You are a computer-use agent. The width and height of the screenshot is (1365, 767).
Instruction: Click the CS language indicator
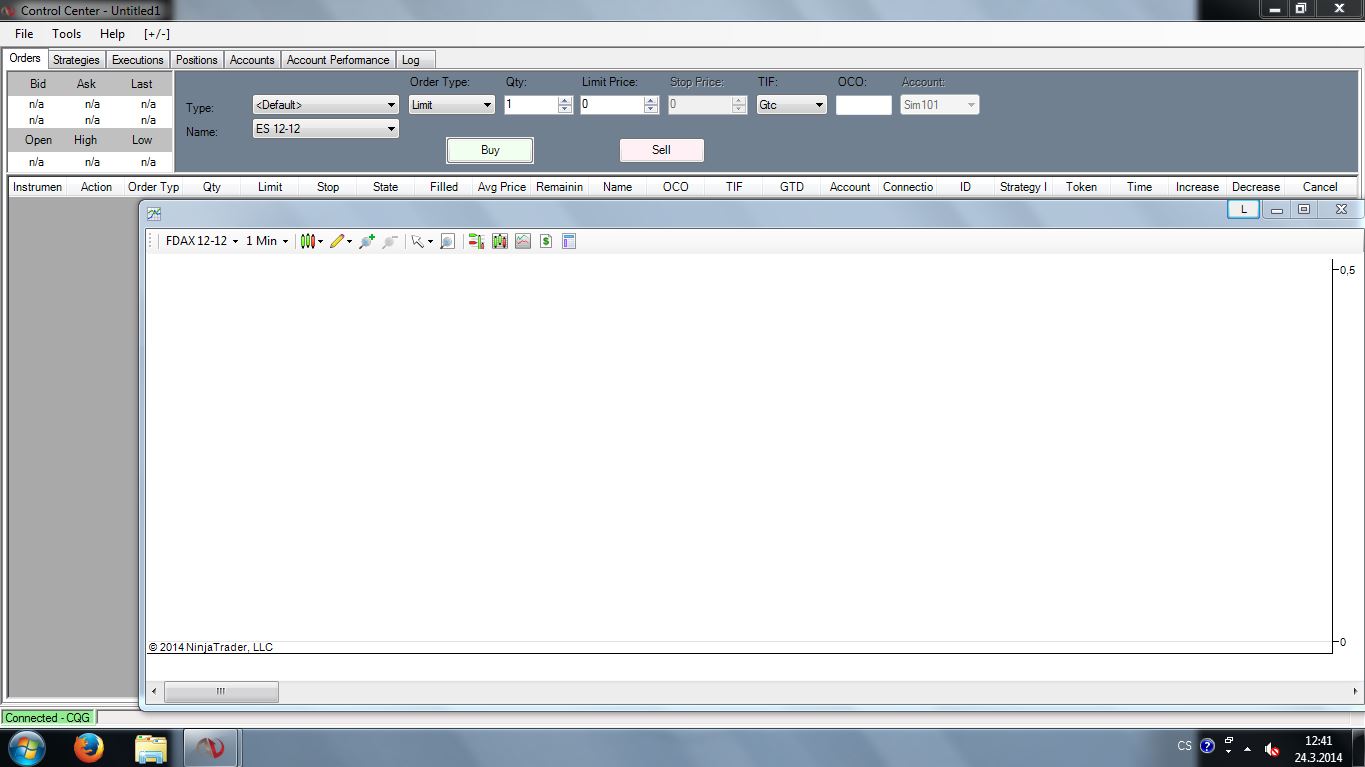(x=1184, y=746)
